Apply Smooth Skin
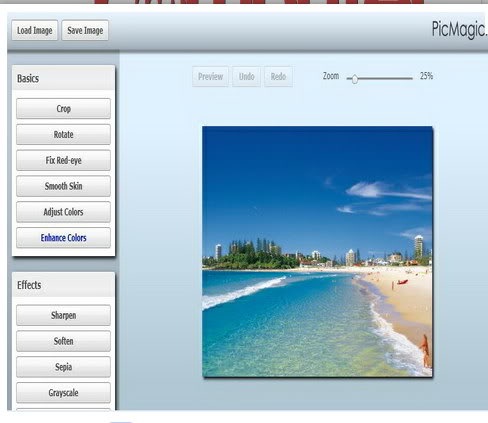This screenshot has width=488, height=423. pos(63,186)
